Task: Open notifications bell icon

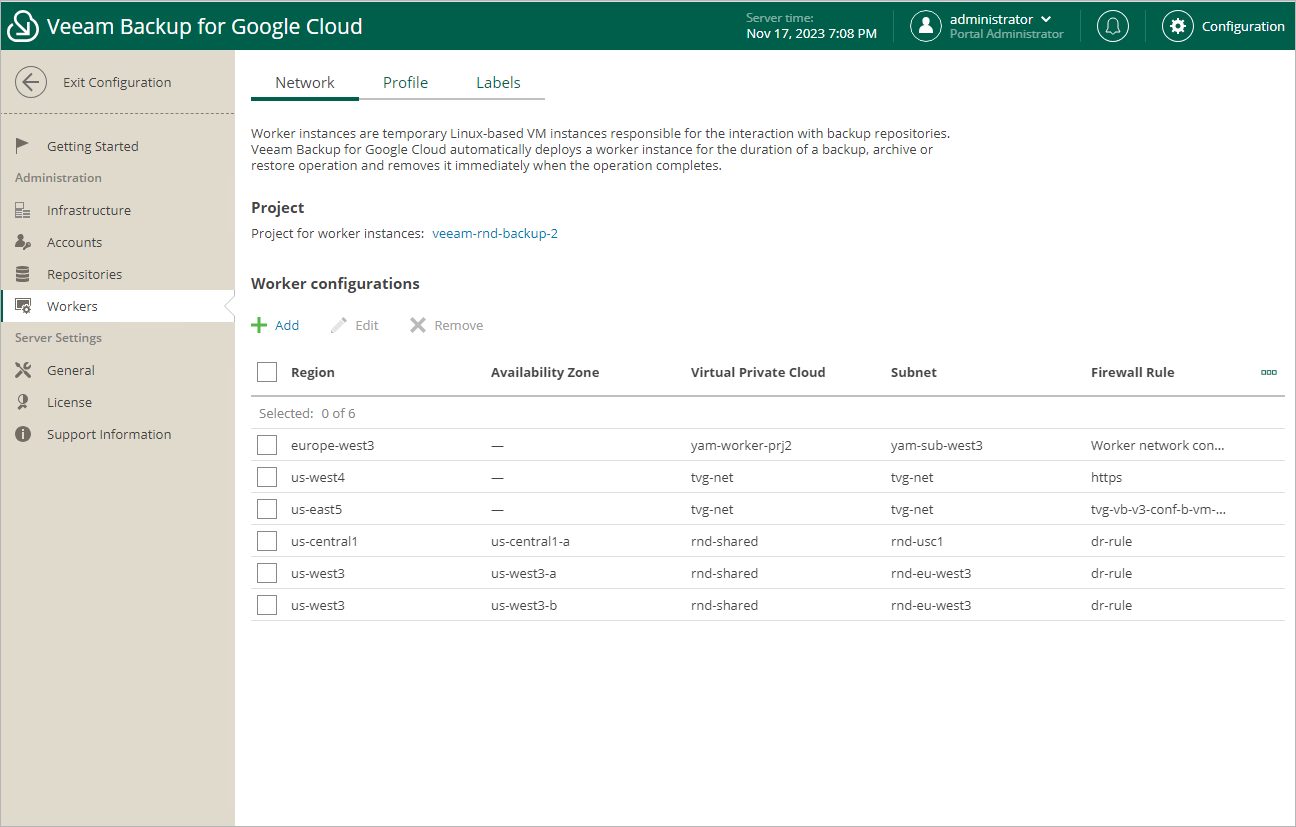Action: (1113, 26)
